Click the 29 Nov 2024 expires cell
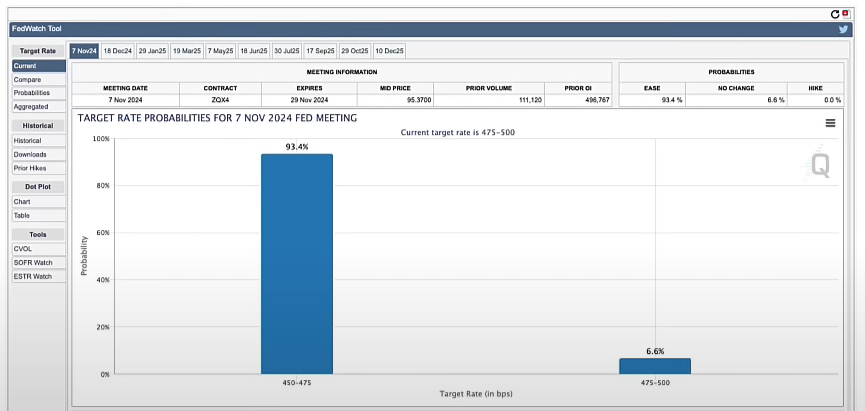The height and width of the screenshot is (411, 865). pos(309,100)
